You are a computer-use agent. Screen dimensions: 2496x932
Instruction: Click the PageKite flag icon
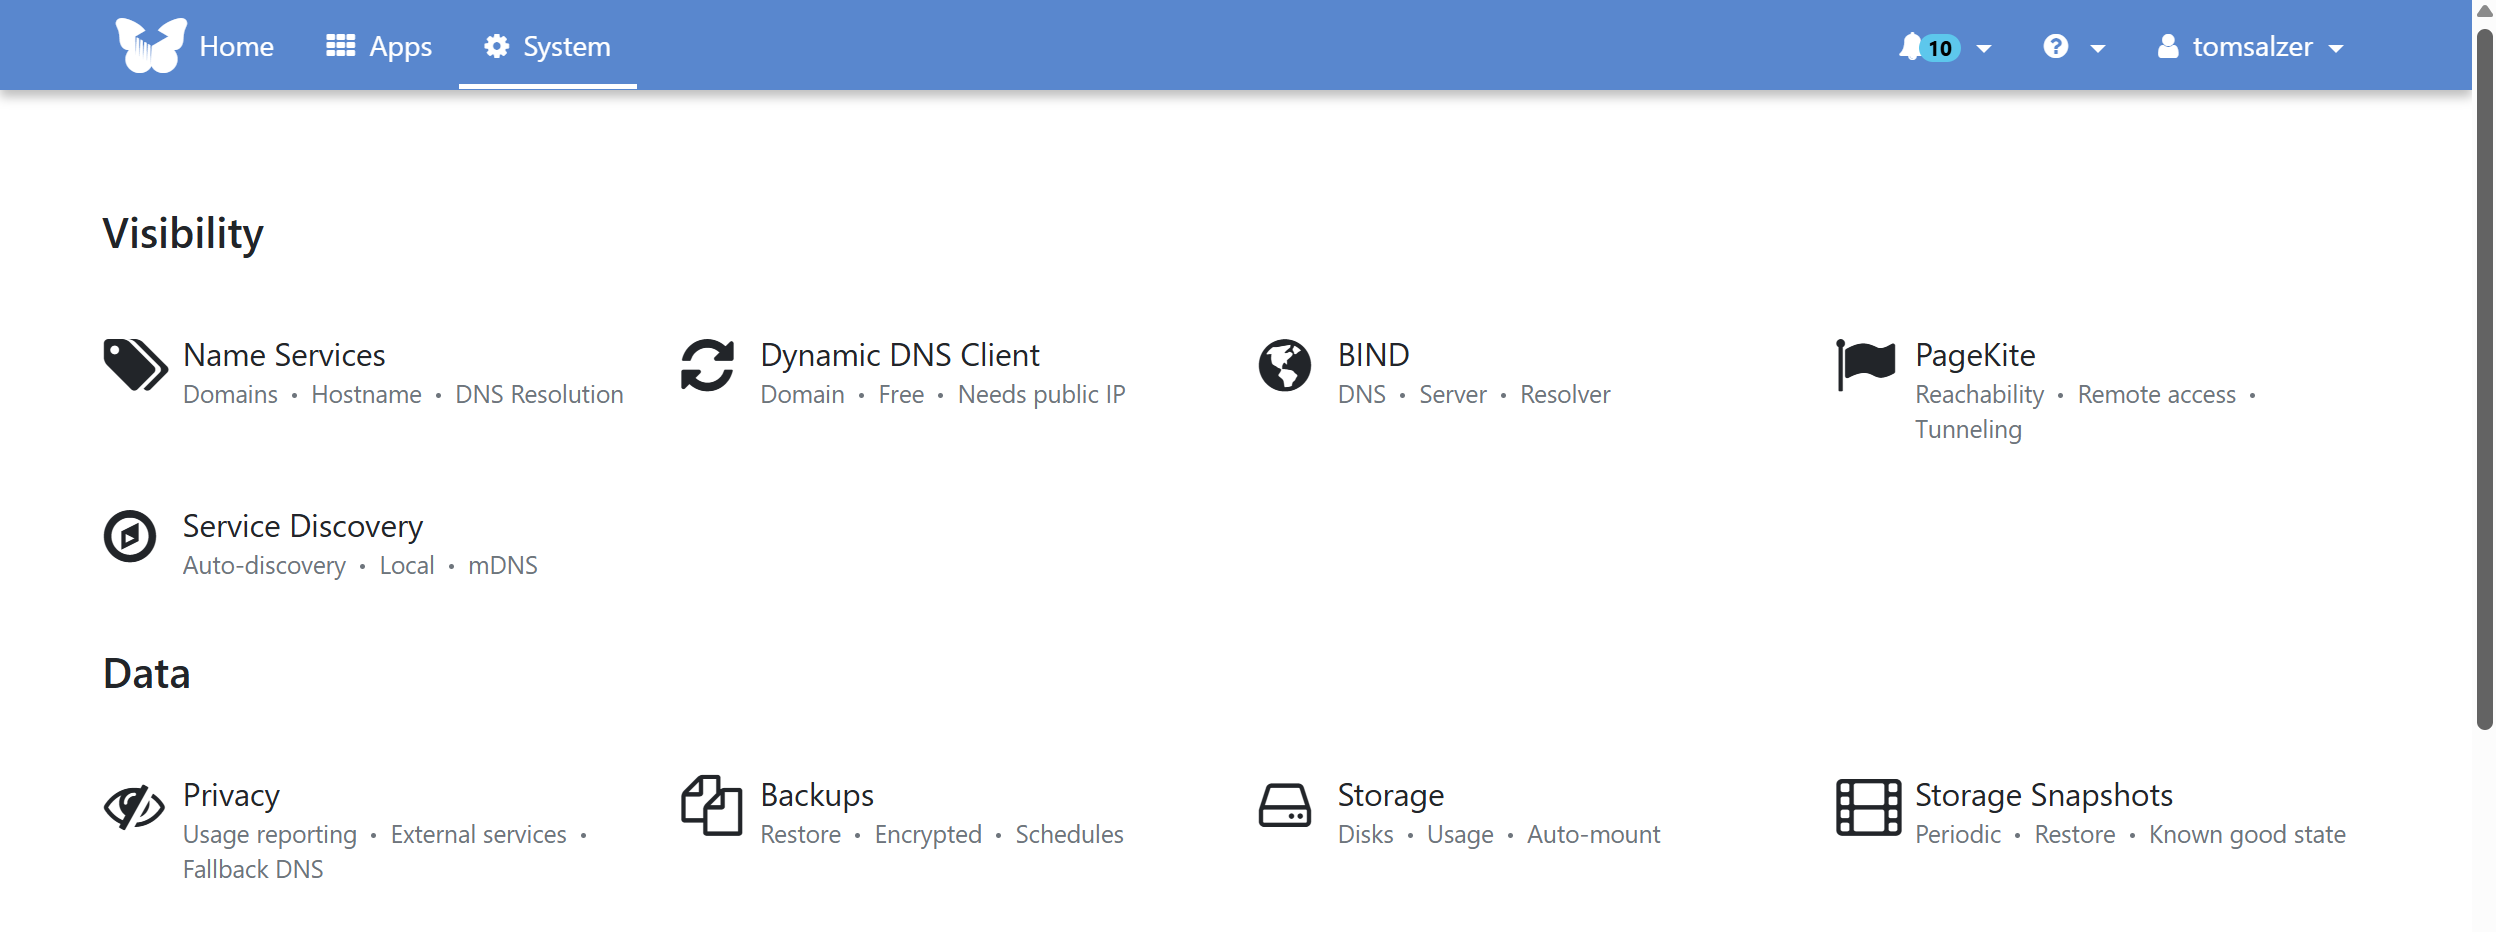1866,366
